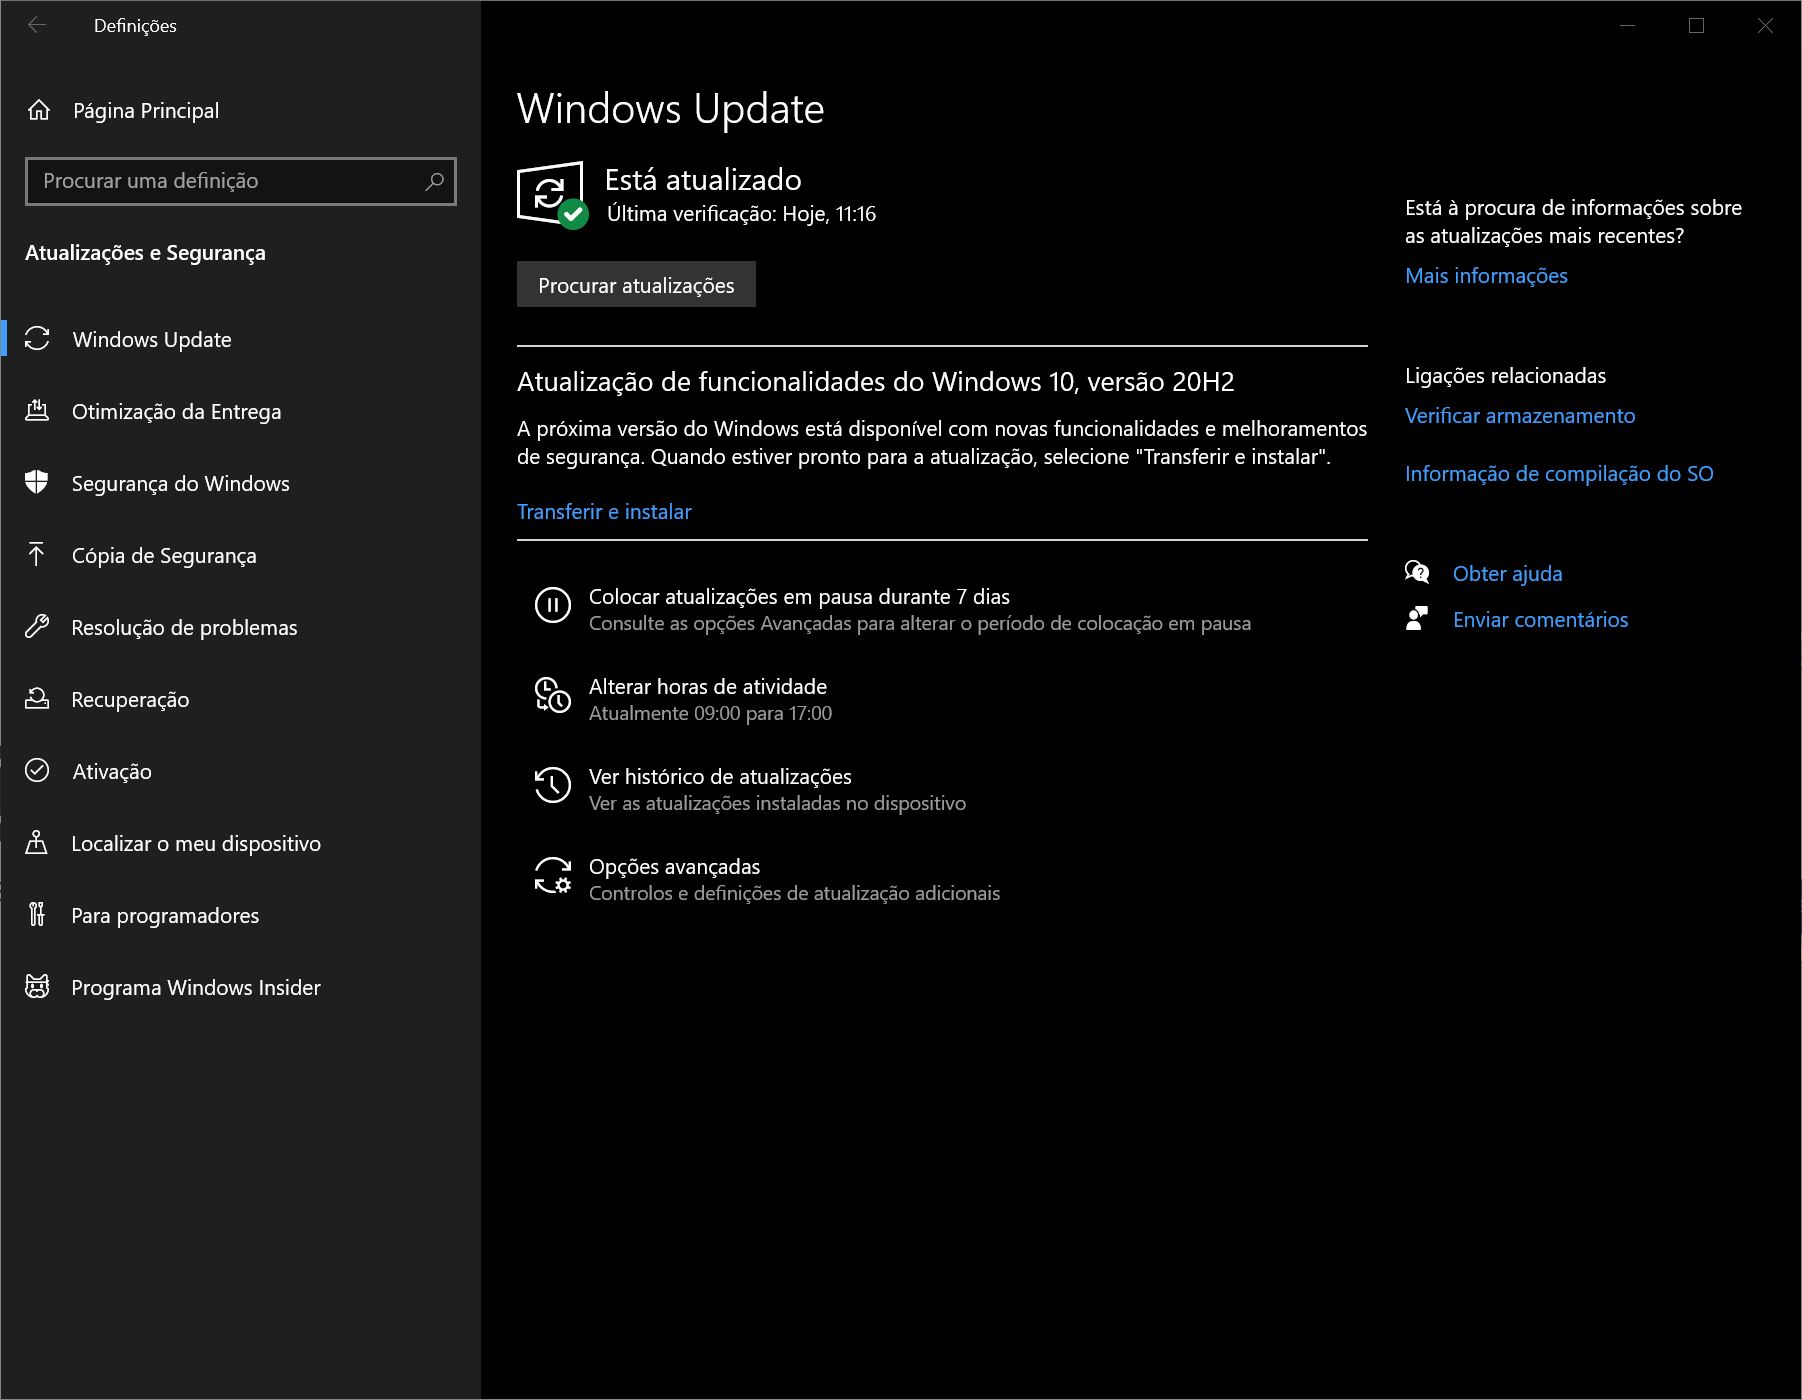Open Otimização da Entrega settings

[x=240, y=411]
